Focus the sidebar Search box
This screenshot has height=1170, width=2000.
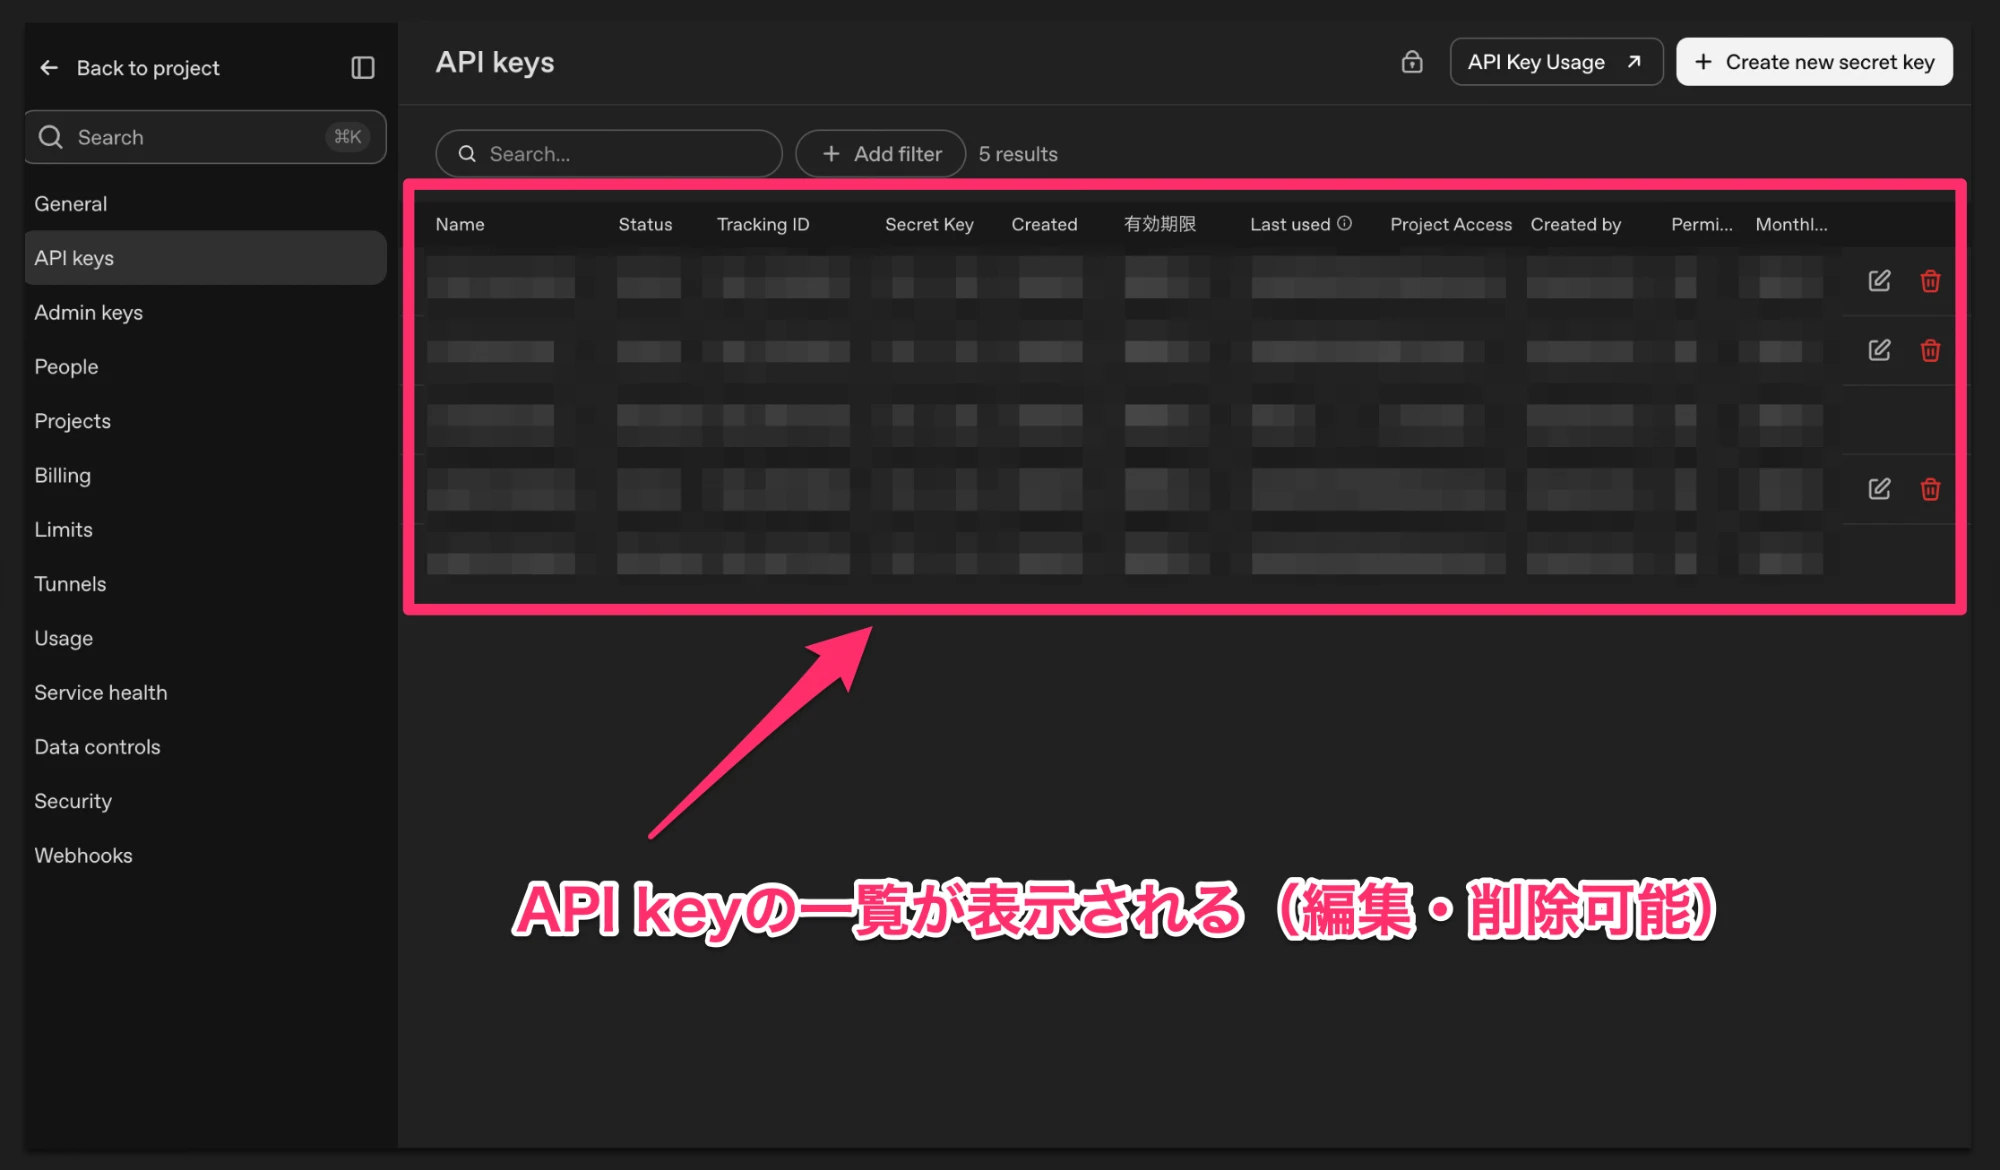click(206, 137)
